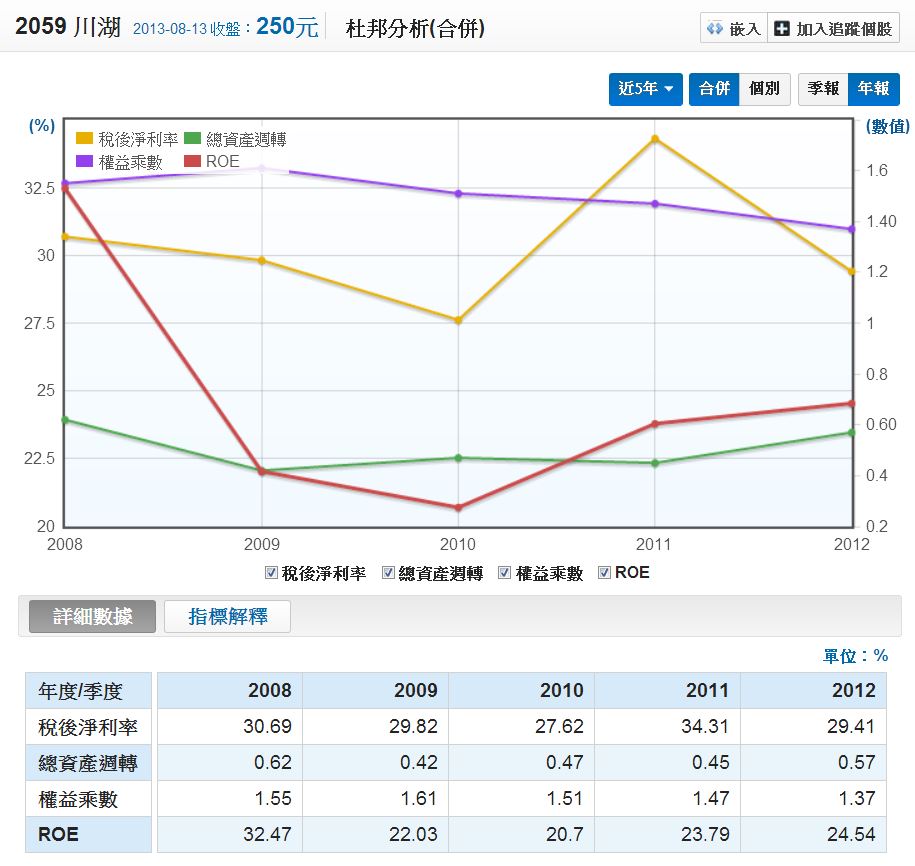This screenshot has width=915, height=866.
Task: Click the 2059 川湖 stock title
Action: tap(69, 28)
